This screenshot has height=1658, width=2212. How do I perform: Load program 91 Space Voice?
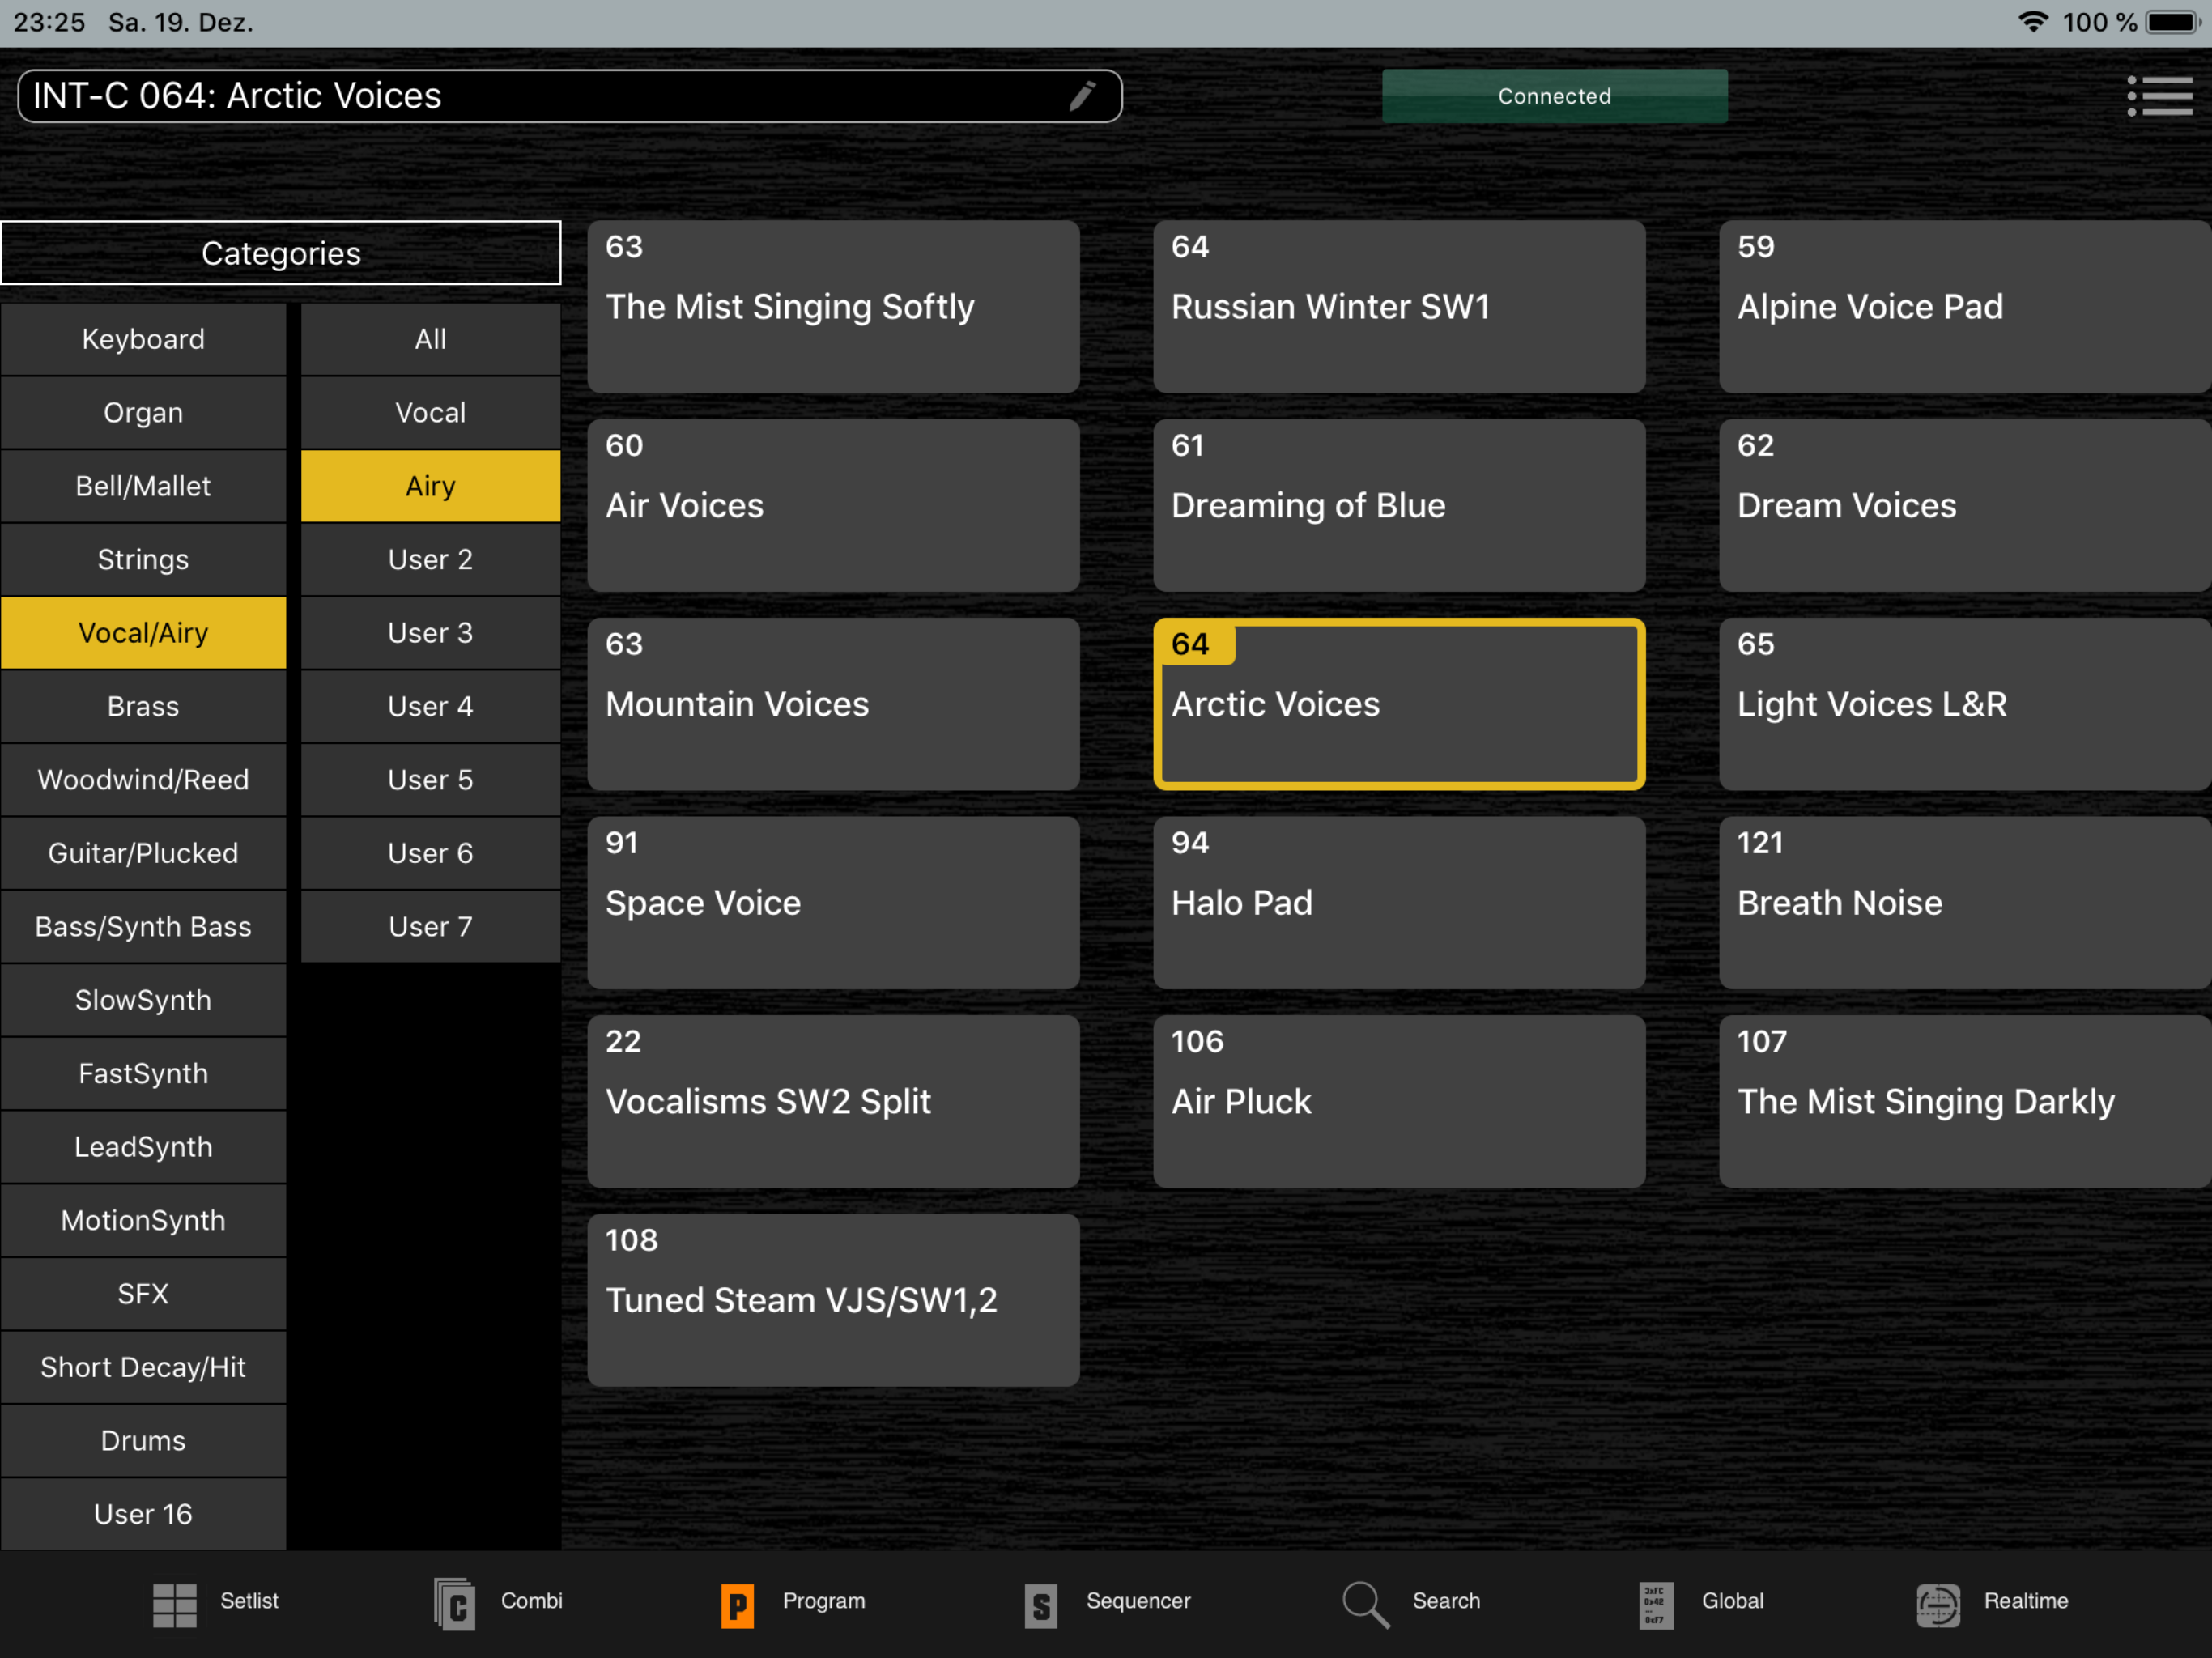[x=834, y=903]
